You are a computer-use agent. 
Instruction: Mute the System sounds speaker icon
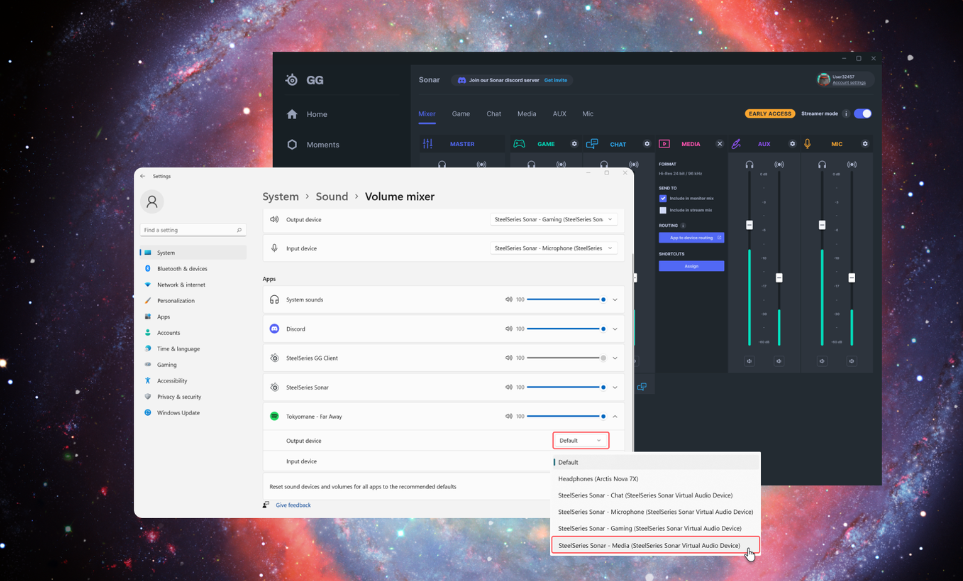(x=509, y=300)
